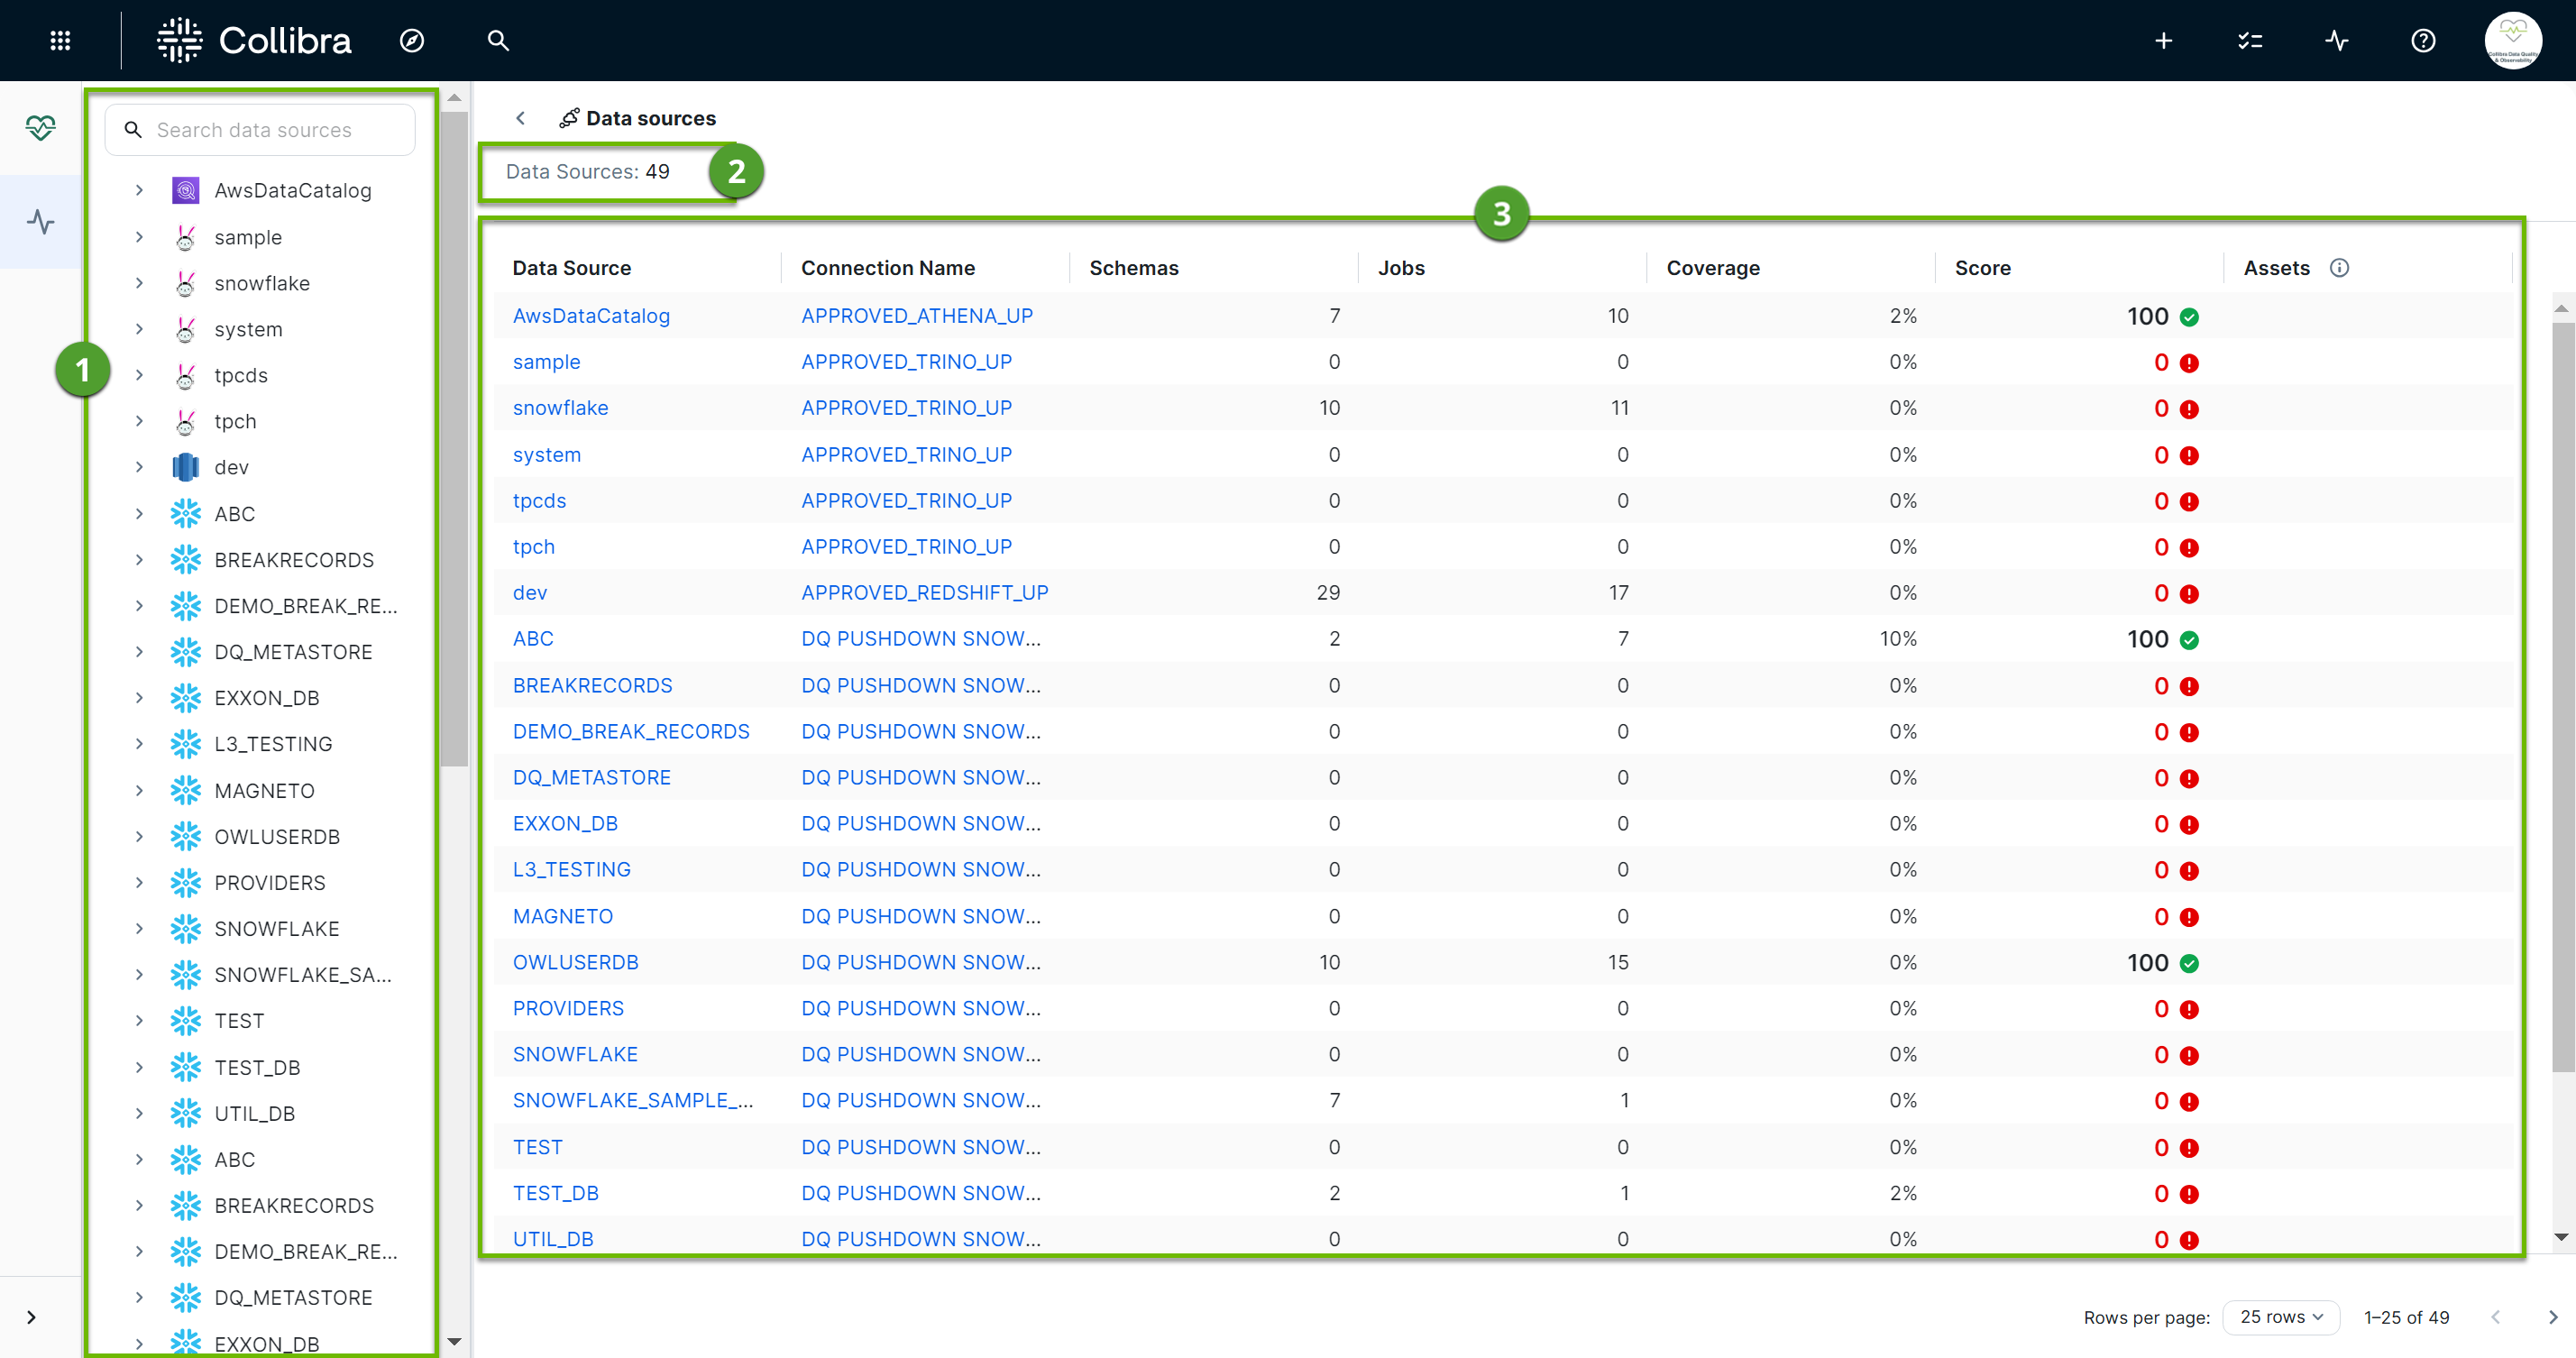The height and width of the screenshot is (1358, 2576).
Task: Expand the TEST_DB tree node
Action: coord(139,1067)
